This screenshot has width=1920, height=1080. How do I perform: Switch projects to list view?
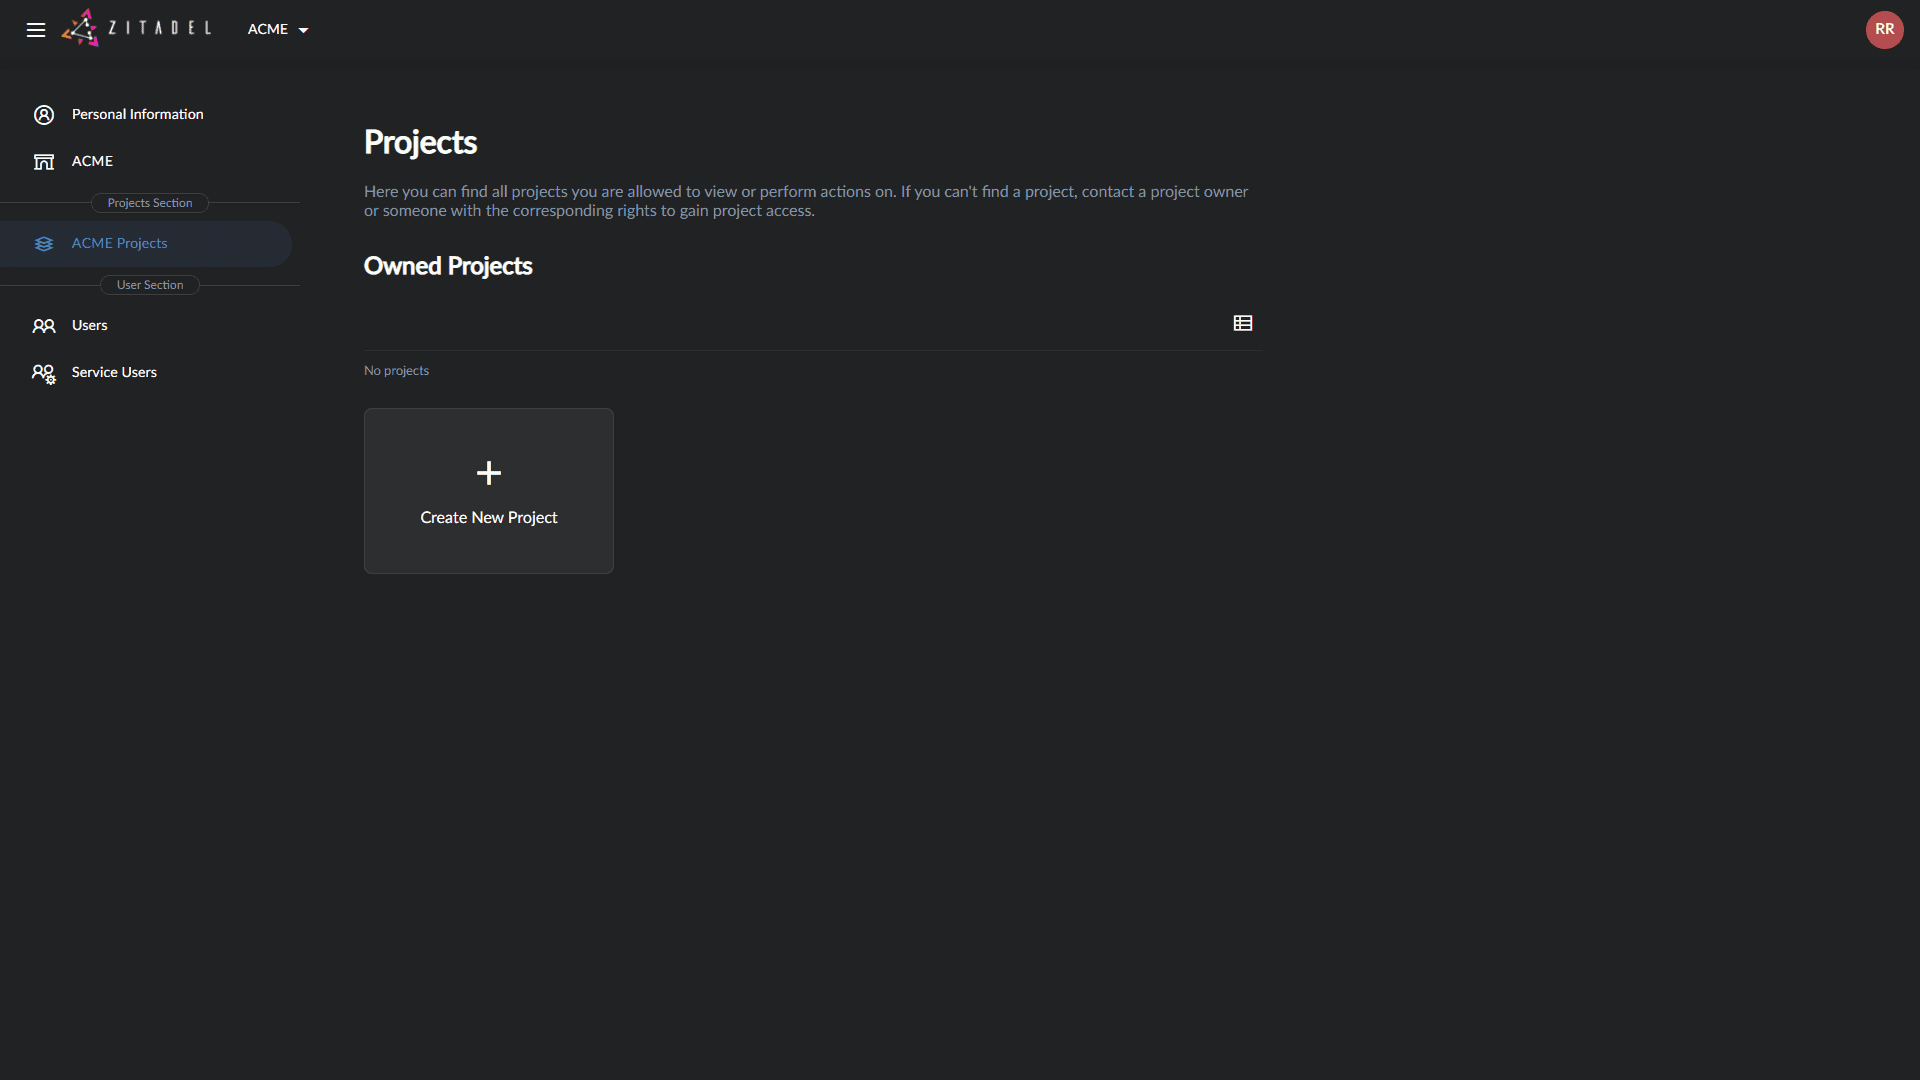tap(1242, 323)
